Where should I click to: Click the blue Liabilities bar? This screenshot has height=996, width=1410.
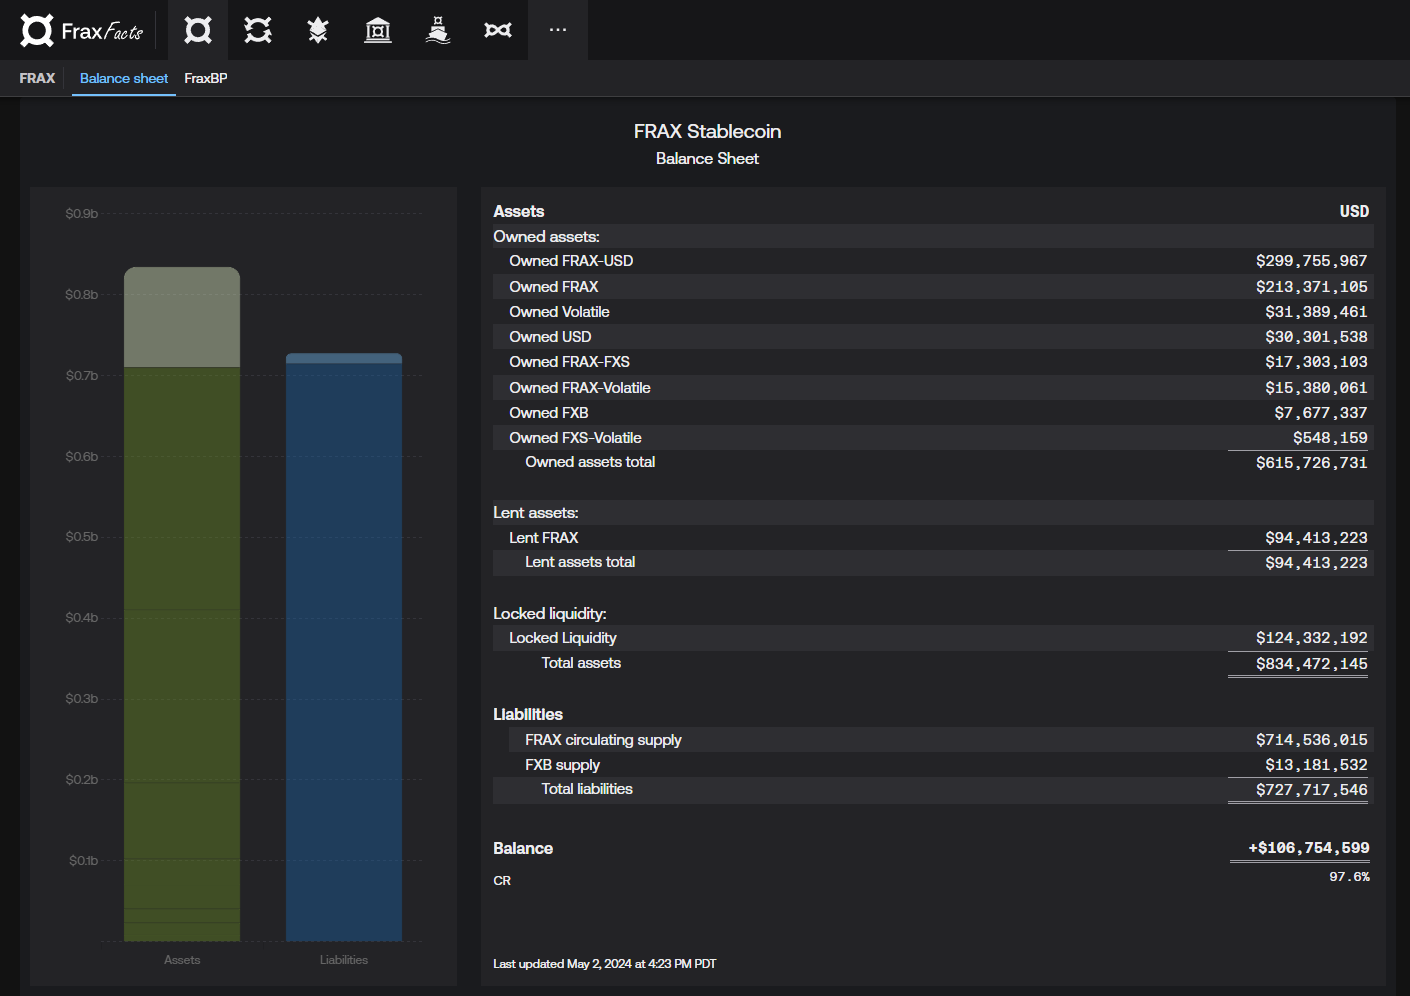coord(344,650)
